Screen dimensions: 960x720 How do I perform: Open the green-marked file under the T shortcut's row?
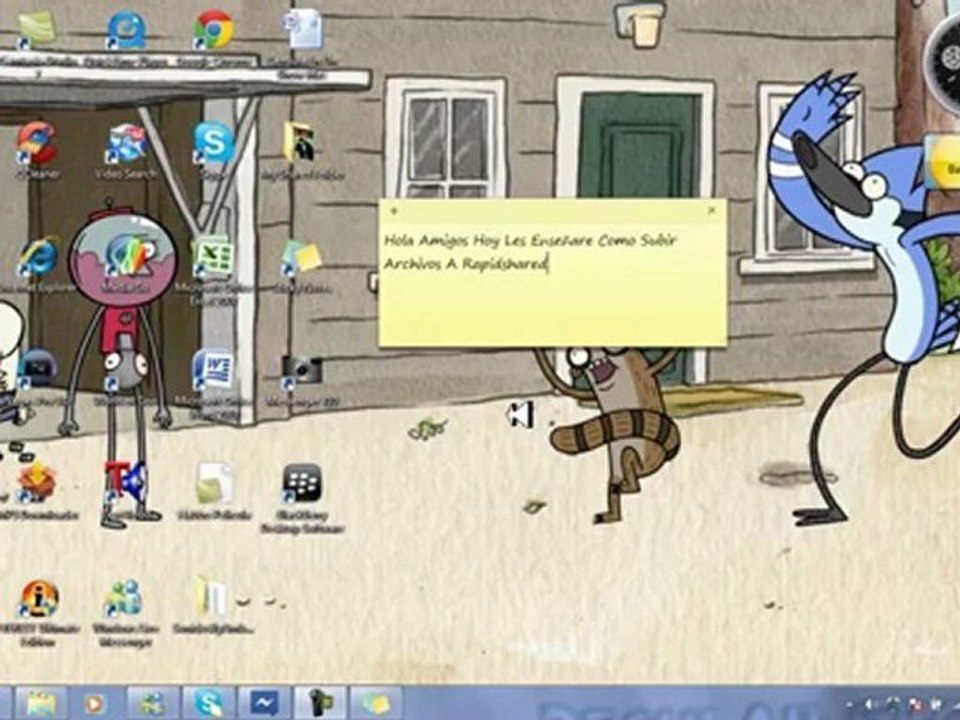coord(214,484)
